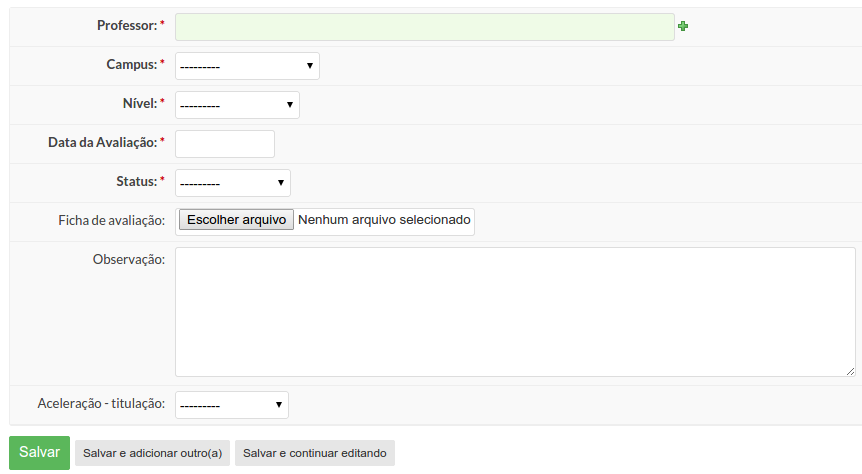Click the Status field label
The image size is (862, 474).
(x=137, y=182)
